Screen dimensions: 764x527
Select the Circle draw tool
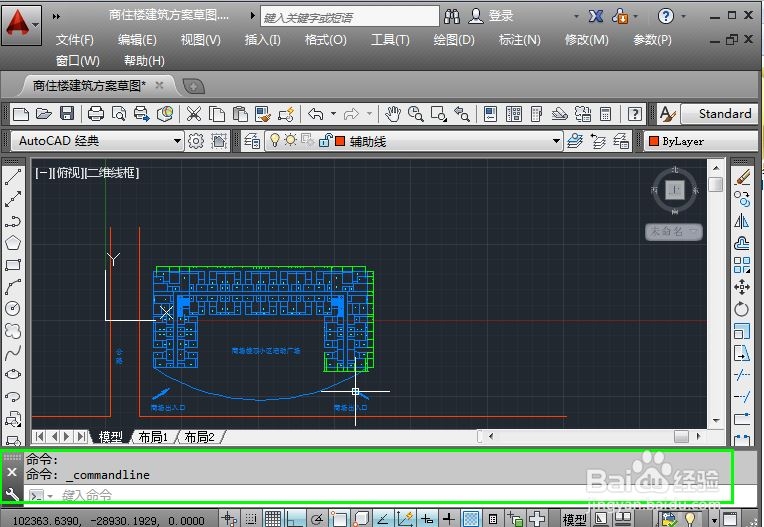pyautogui.click(x=13, y=308)
